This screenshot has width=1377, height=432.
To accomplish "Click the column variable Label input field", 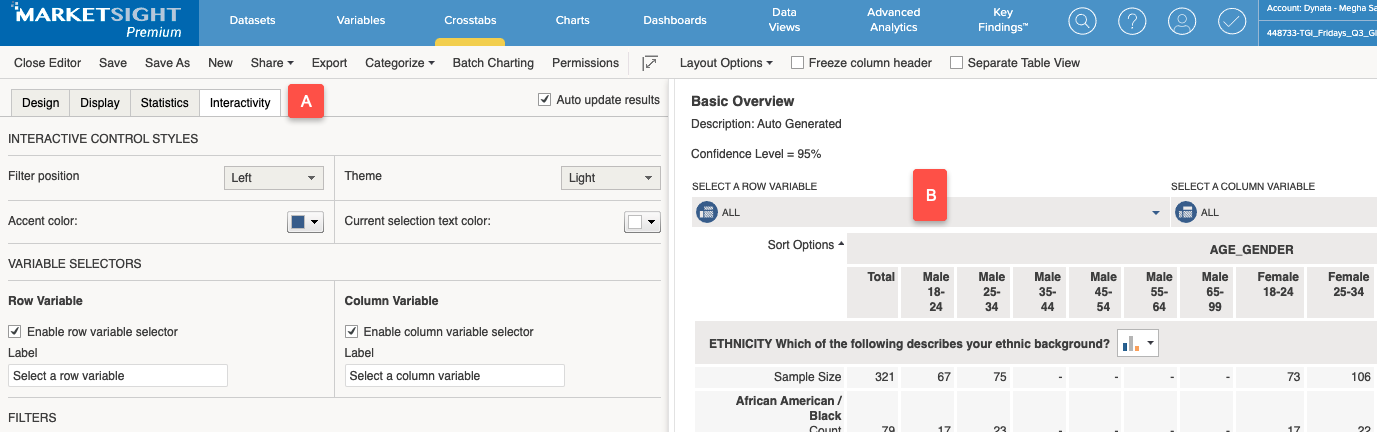I will pos(455,376).
